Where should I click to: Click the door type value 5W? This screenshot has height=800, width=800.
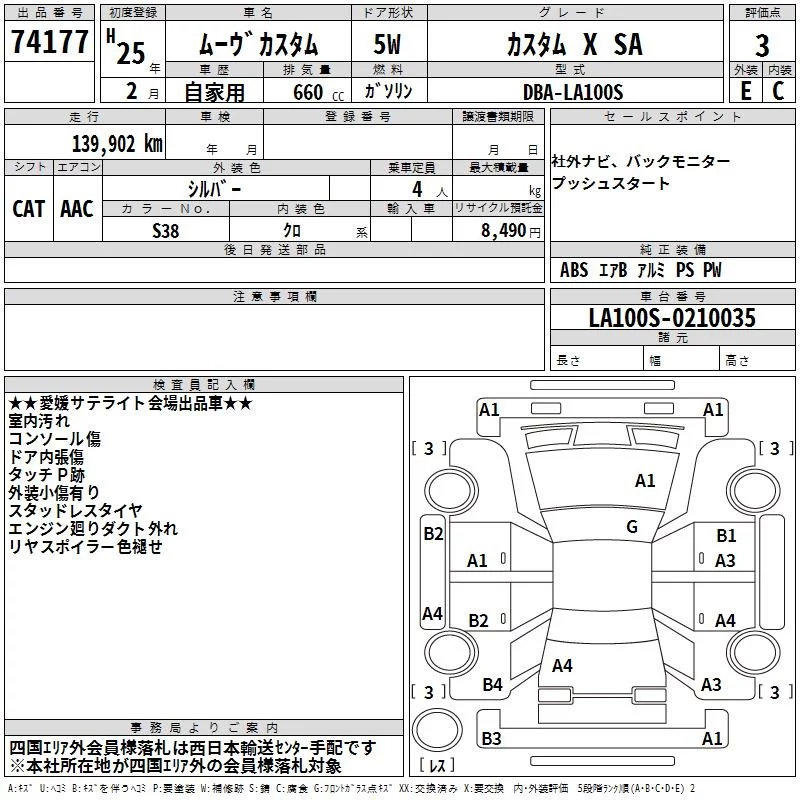(x=387, y=44)
